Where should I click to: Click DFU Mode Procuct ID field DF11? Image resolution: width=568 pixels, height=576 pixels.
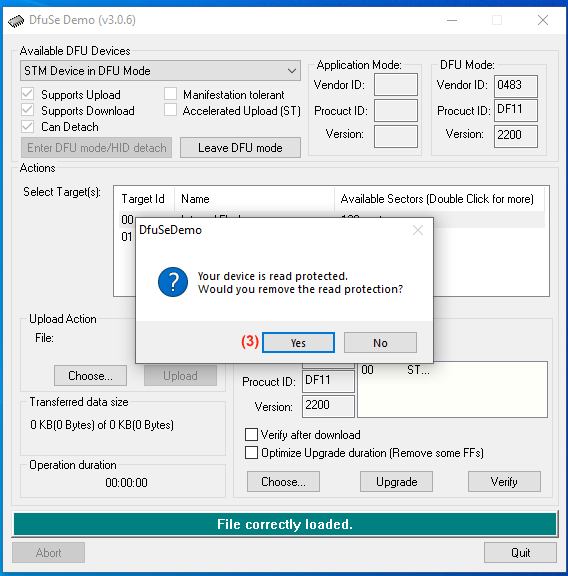[x=516, y=110]
